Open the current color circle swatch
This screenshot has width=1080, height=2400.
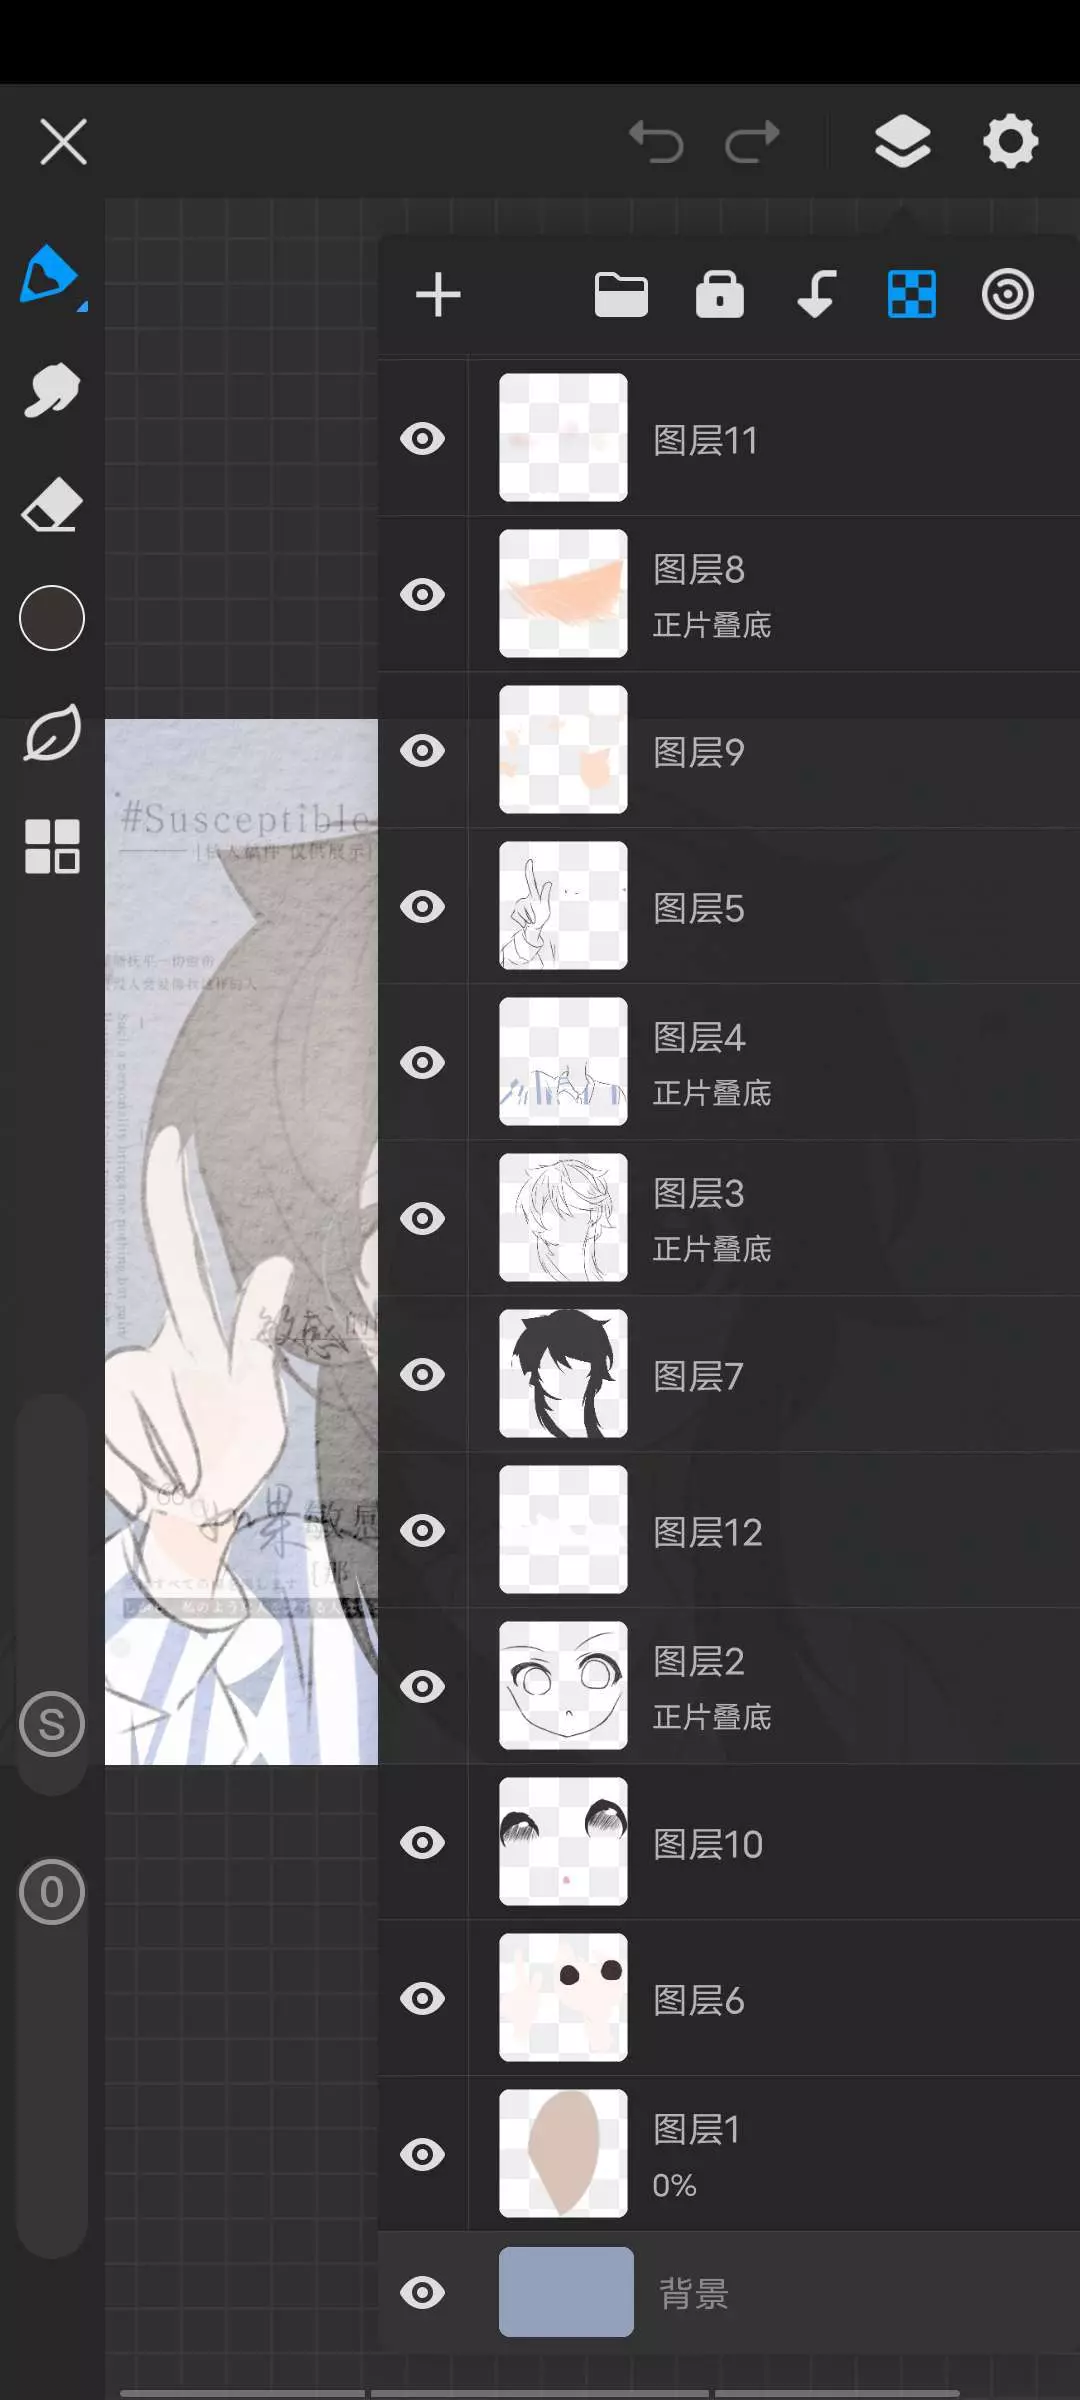click(x=52, y=618)
